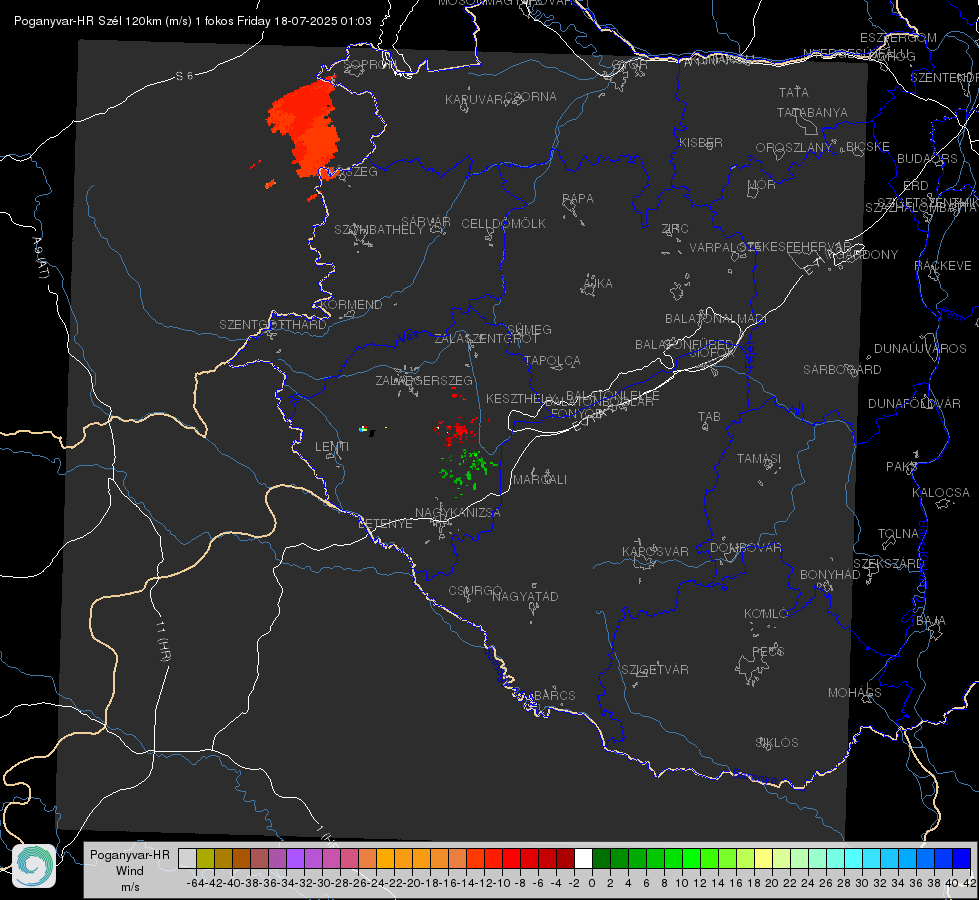The image size is (979, 900).
Task: Pick the olive swatch between -64 and -42
Action: tap(205, 858)
